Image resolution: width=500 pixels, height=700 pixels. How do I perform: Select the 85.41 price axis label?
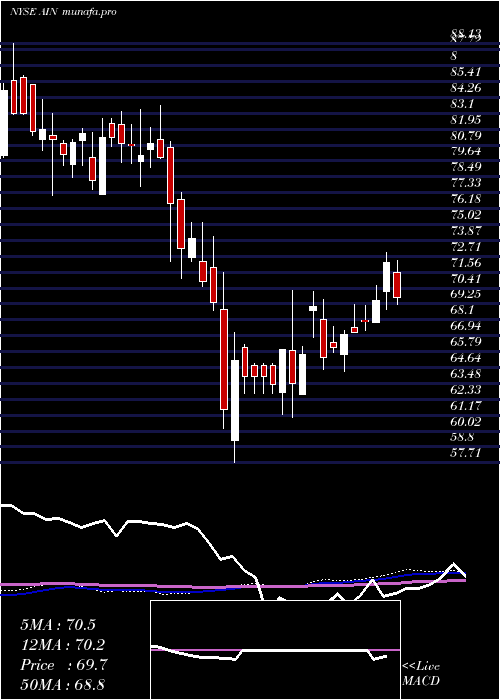[x=467, y=71]
